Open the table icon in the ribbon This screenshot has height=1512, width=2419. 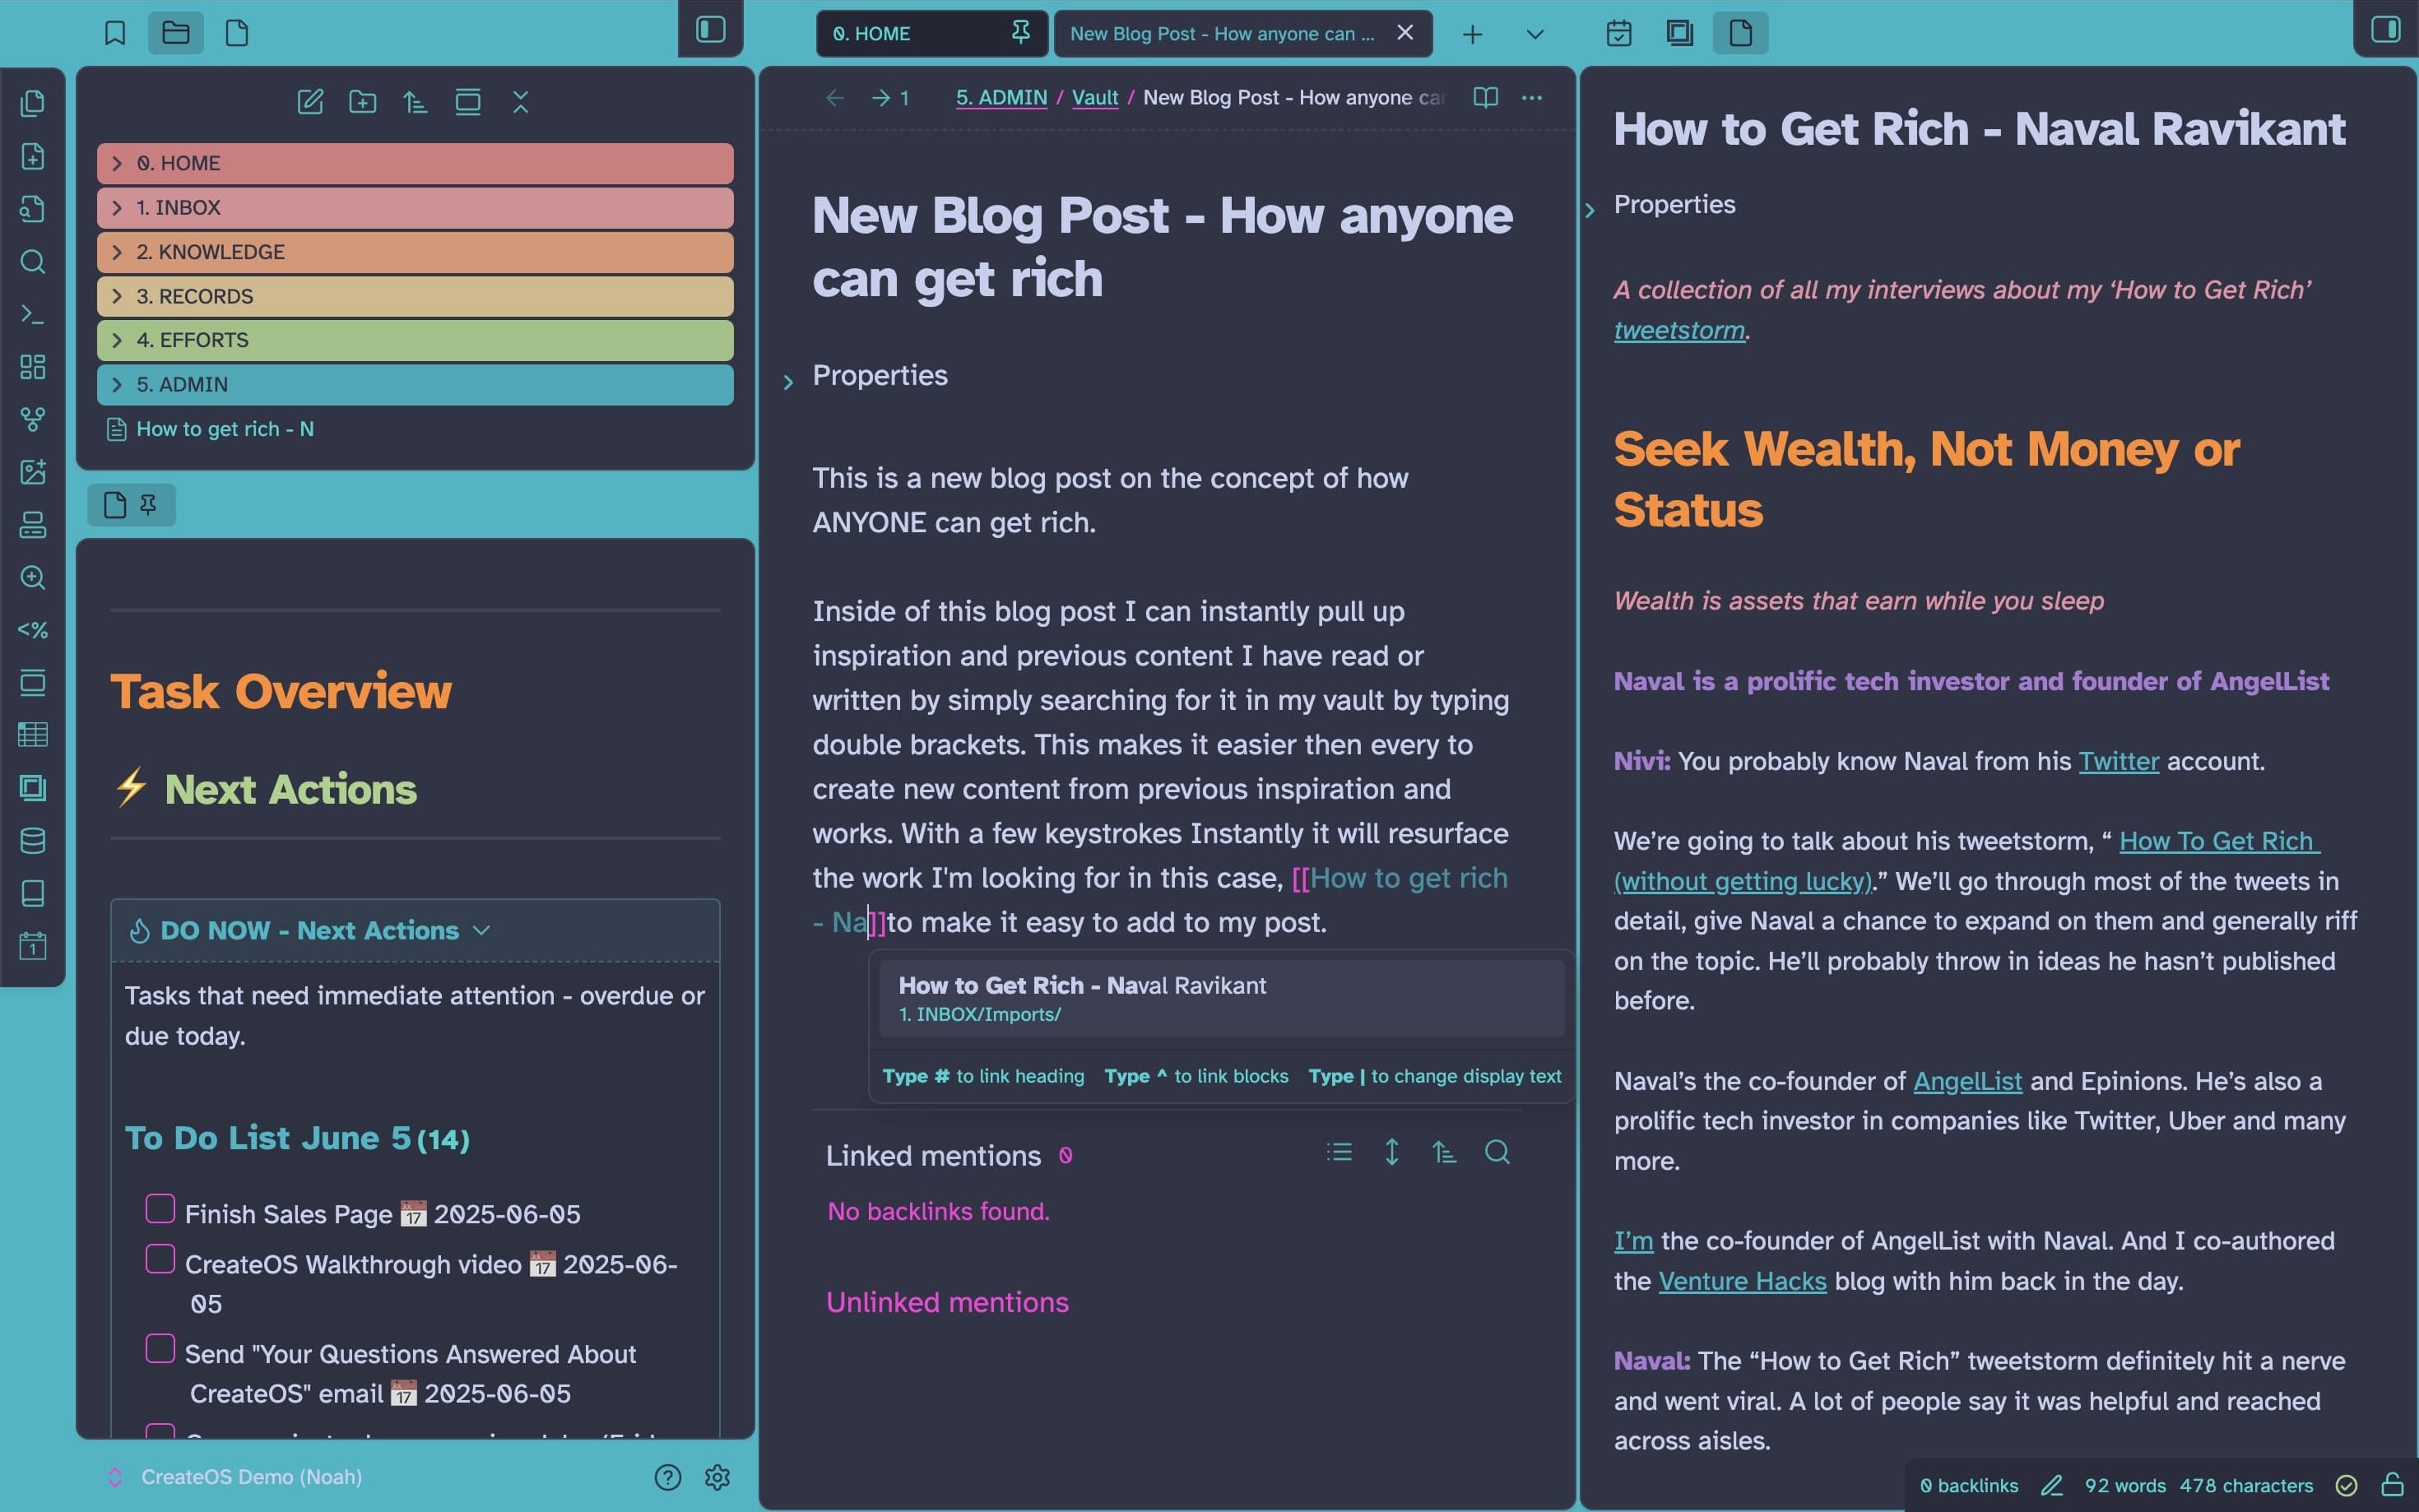click(33, 735)
